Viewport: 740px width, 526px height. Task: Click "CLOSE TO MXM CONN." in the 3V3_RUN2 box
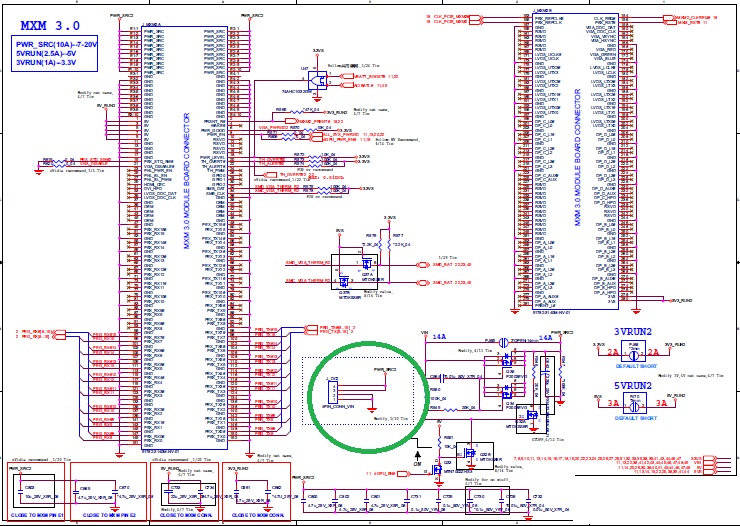point(258,515)
